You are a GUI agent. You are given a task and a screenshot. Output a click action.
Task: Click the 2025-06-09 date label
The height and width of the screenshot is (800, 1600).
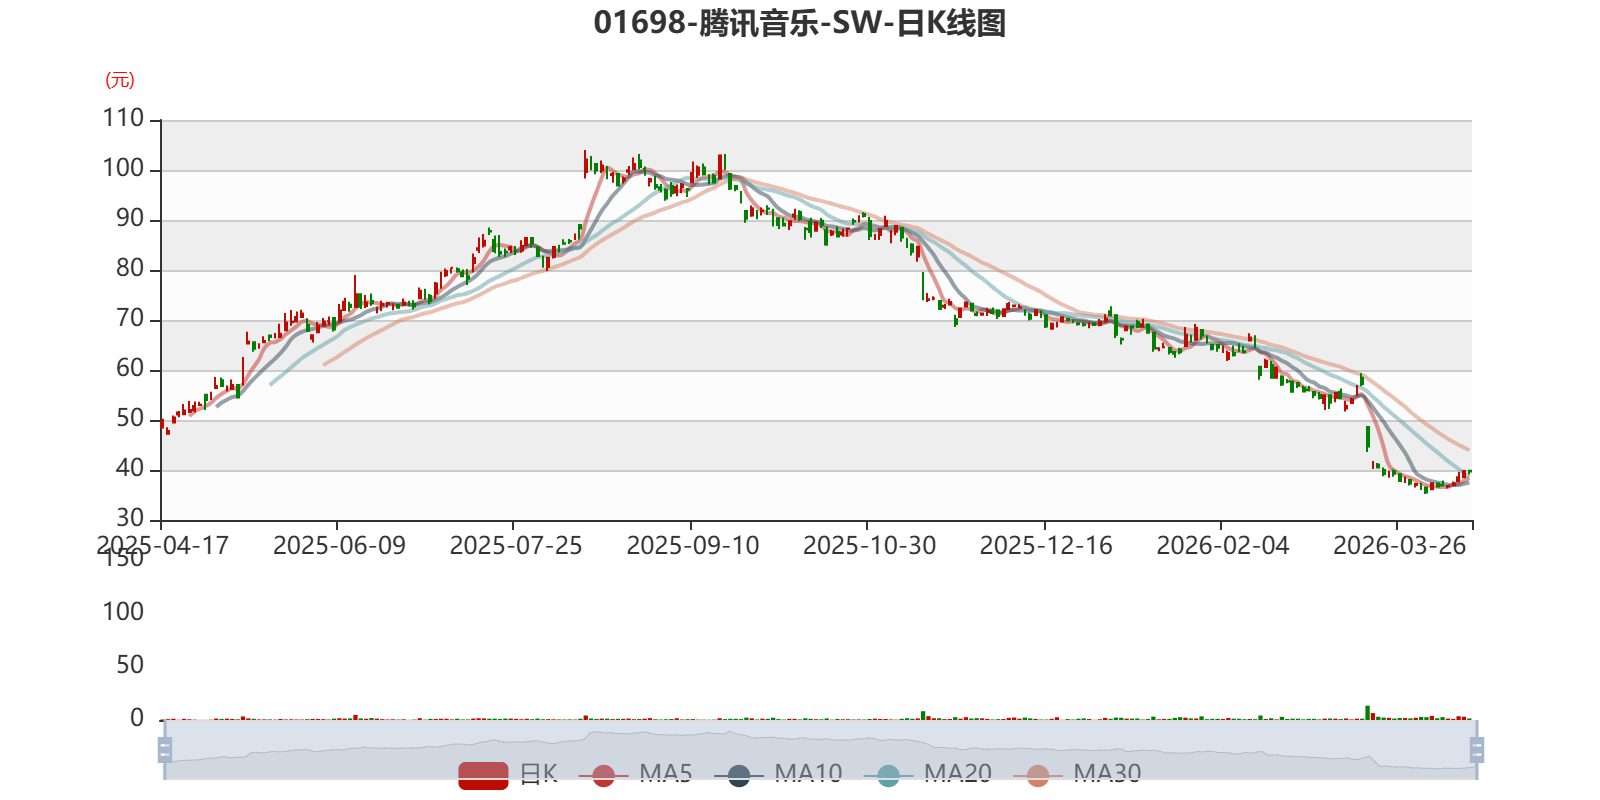[x=339, y=545]
